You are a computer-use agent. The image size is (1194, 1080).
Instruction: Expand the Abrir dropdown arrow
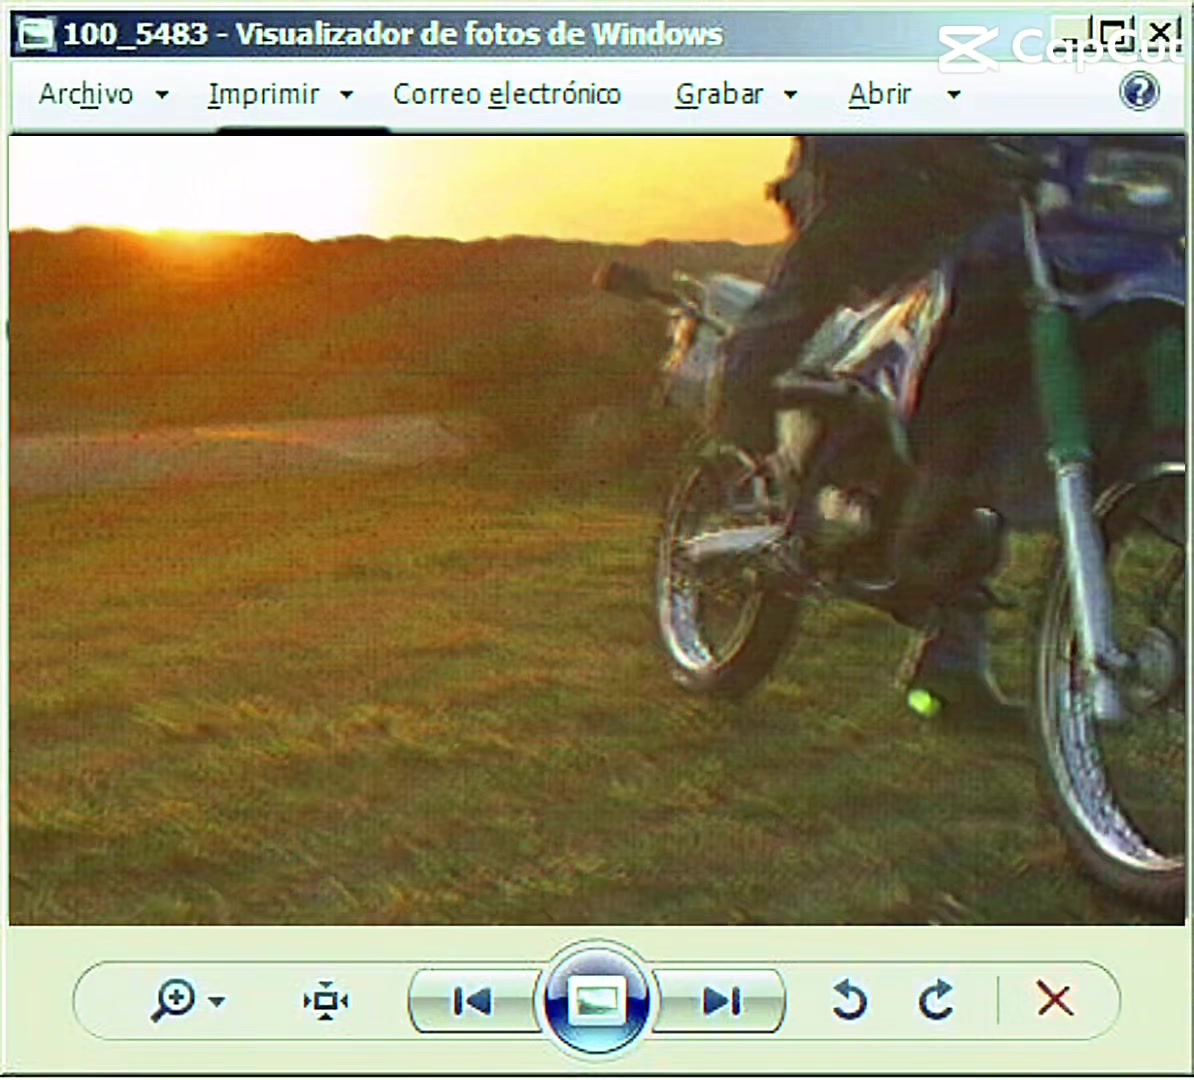click(953, 95)
